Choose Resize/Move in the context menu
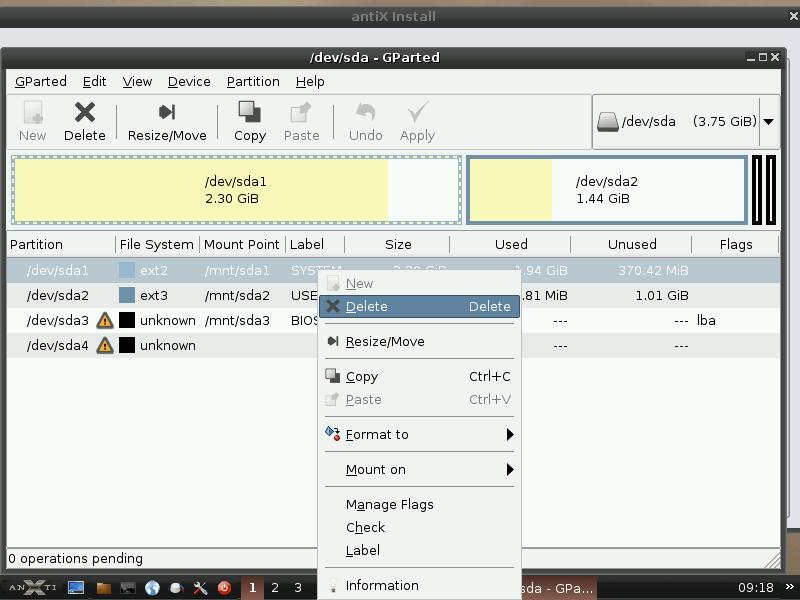Image resolution: width=800 pixels, height=600 pixels. click(419, 341)
